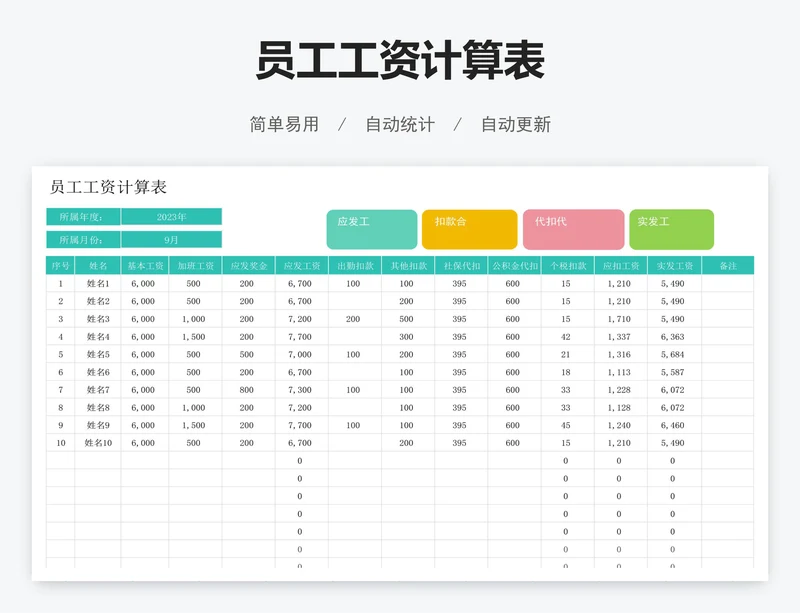Select the 300 其他扣款 cell for 姓名4
Viewport: 800px width, 613px height.
tap(408, 336)
